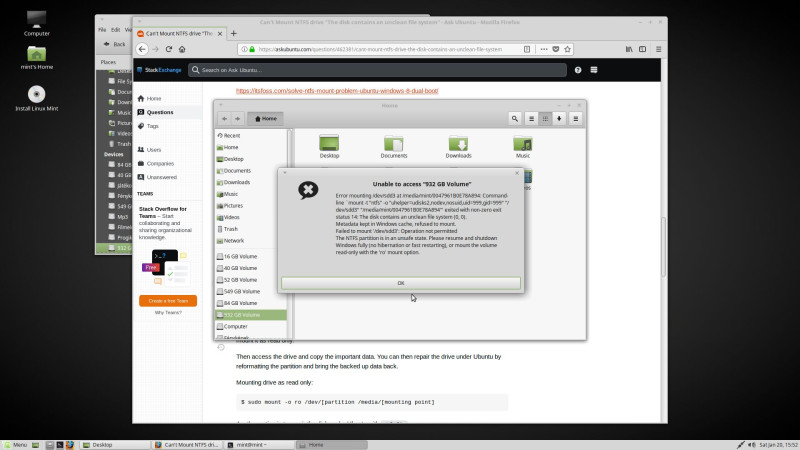Go forward in the Home file manager

pos(237,119)
